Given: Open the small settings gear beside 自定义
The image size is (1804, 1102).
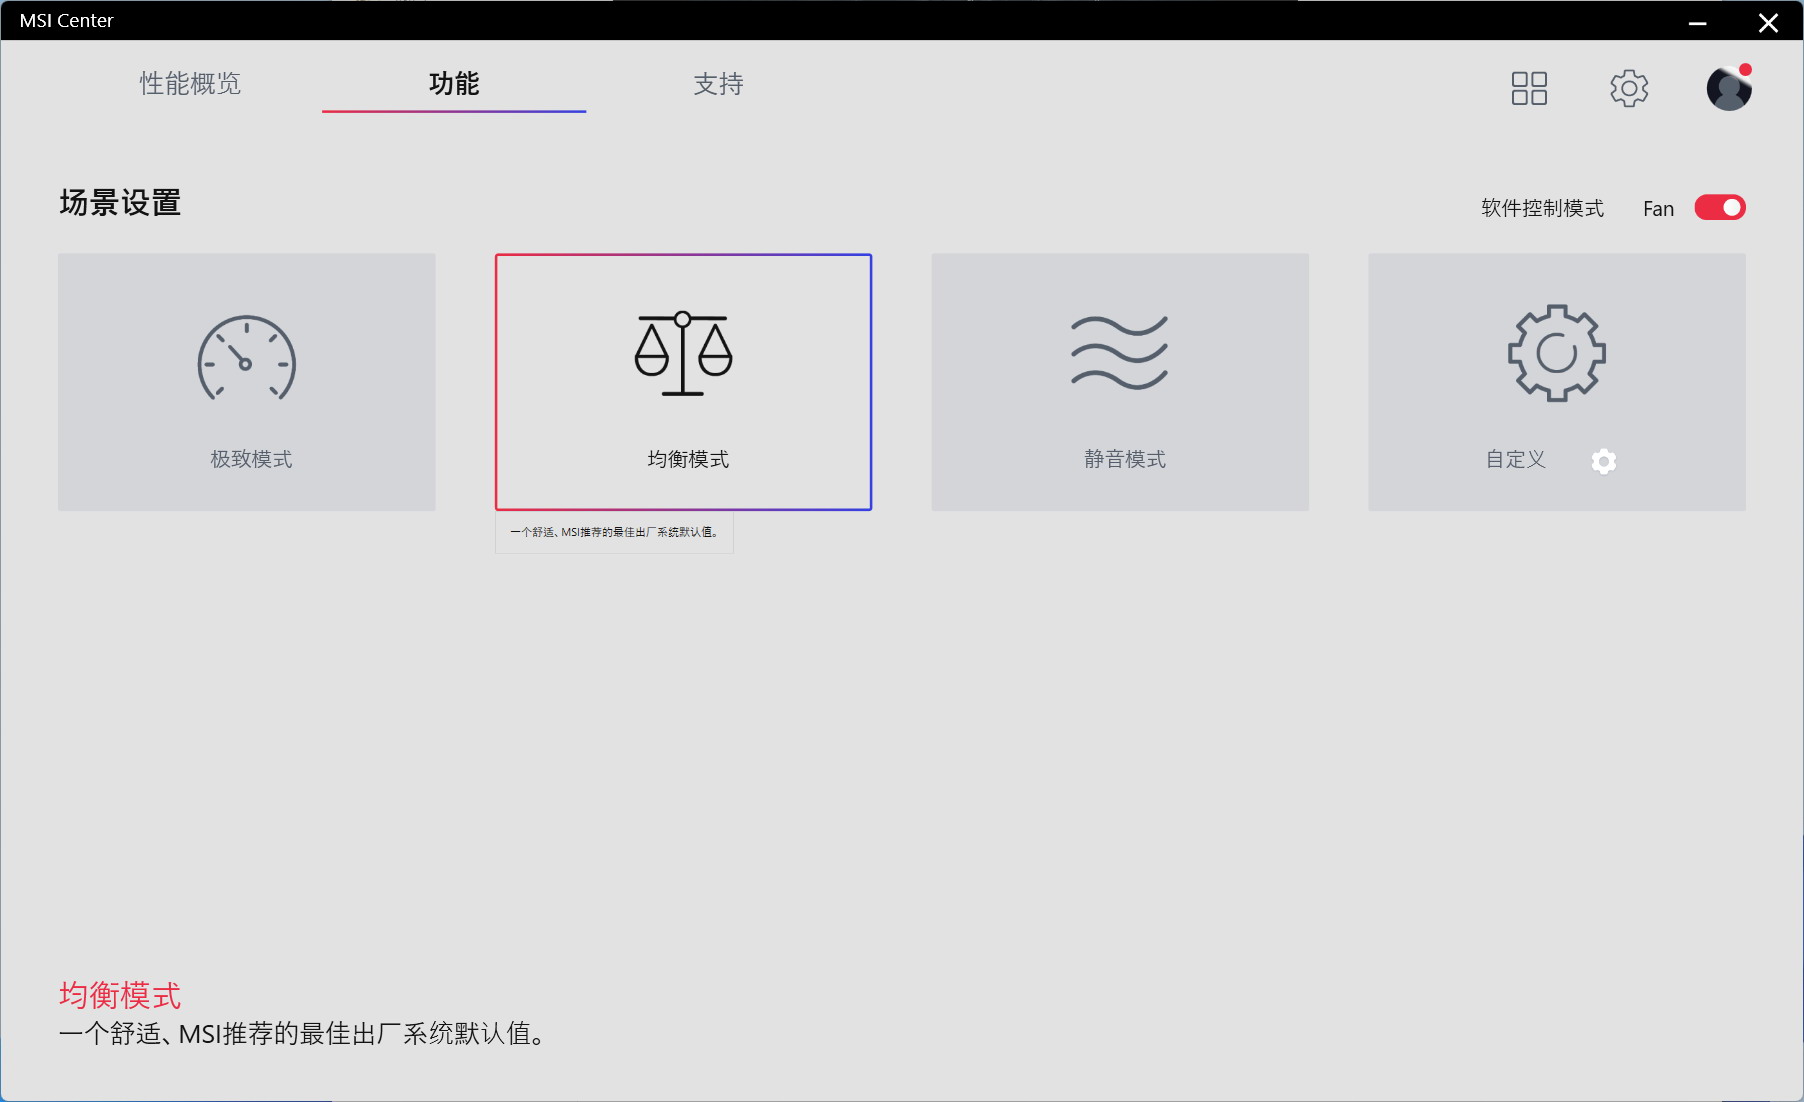Looking at the screenshot, I should click(x=1604, y=461).
